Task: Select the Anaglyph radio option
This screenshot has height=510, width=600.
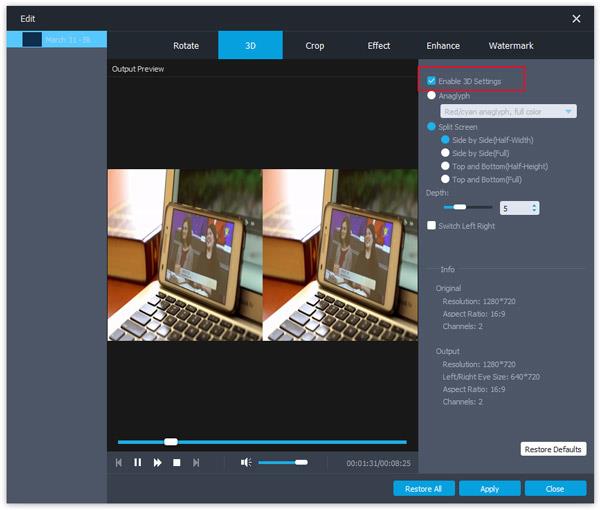Action: tap(431, 95)
